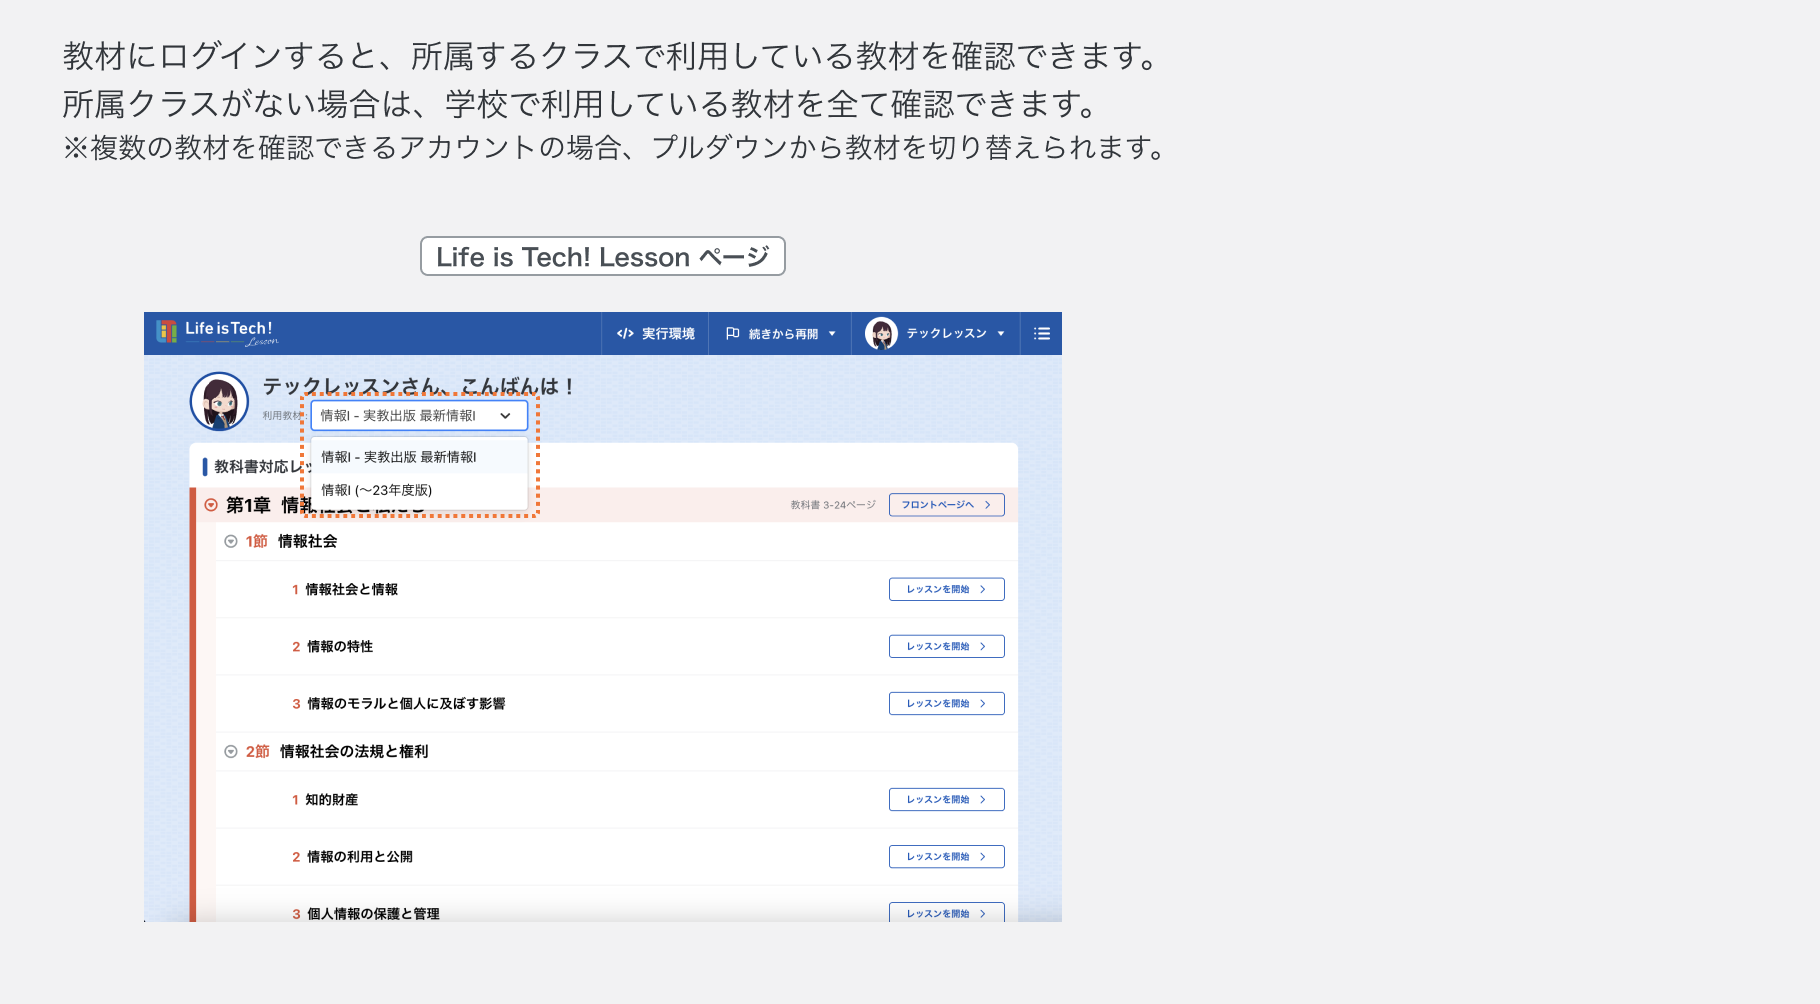Open the テックレッスン user account menu
1820x1004 pixels.
pos(936,334)
